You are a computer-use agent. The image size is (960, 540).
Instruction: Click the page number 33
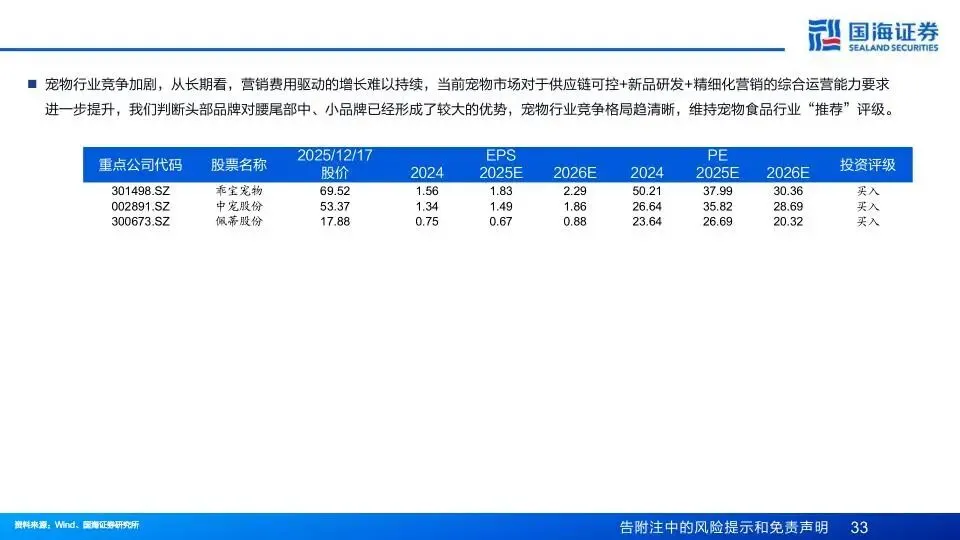pyautogui.click(x=860, y=527)
